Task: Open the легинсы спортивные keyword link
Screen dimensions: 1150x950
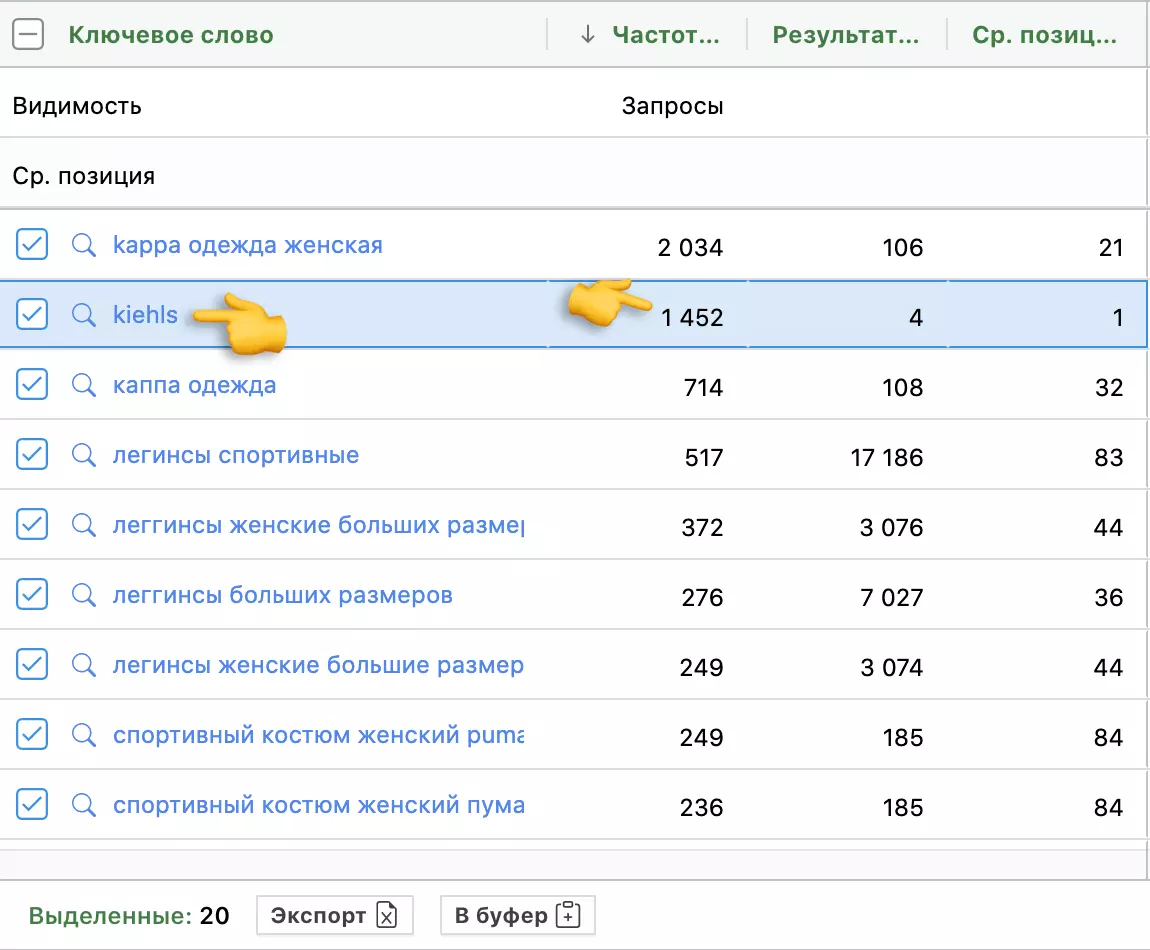Action: point(235,455)
